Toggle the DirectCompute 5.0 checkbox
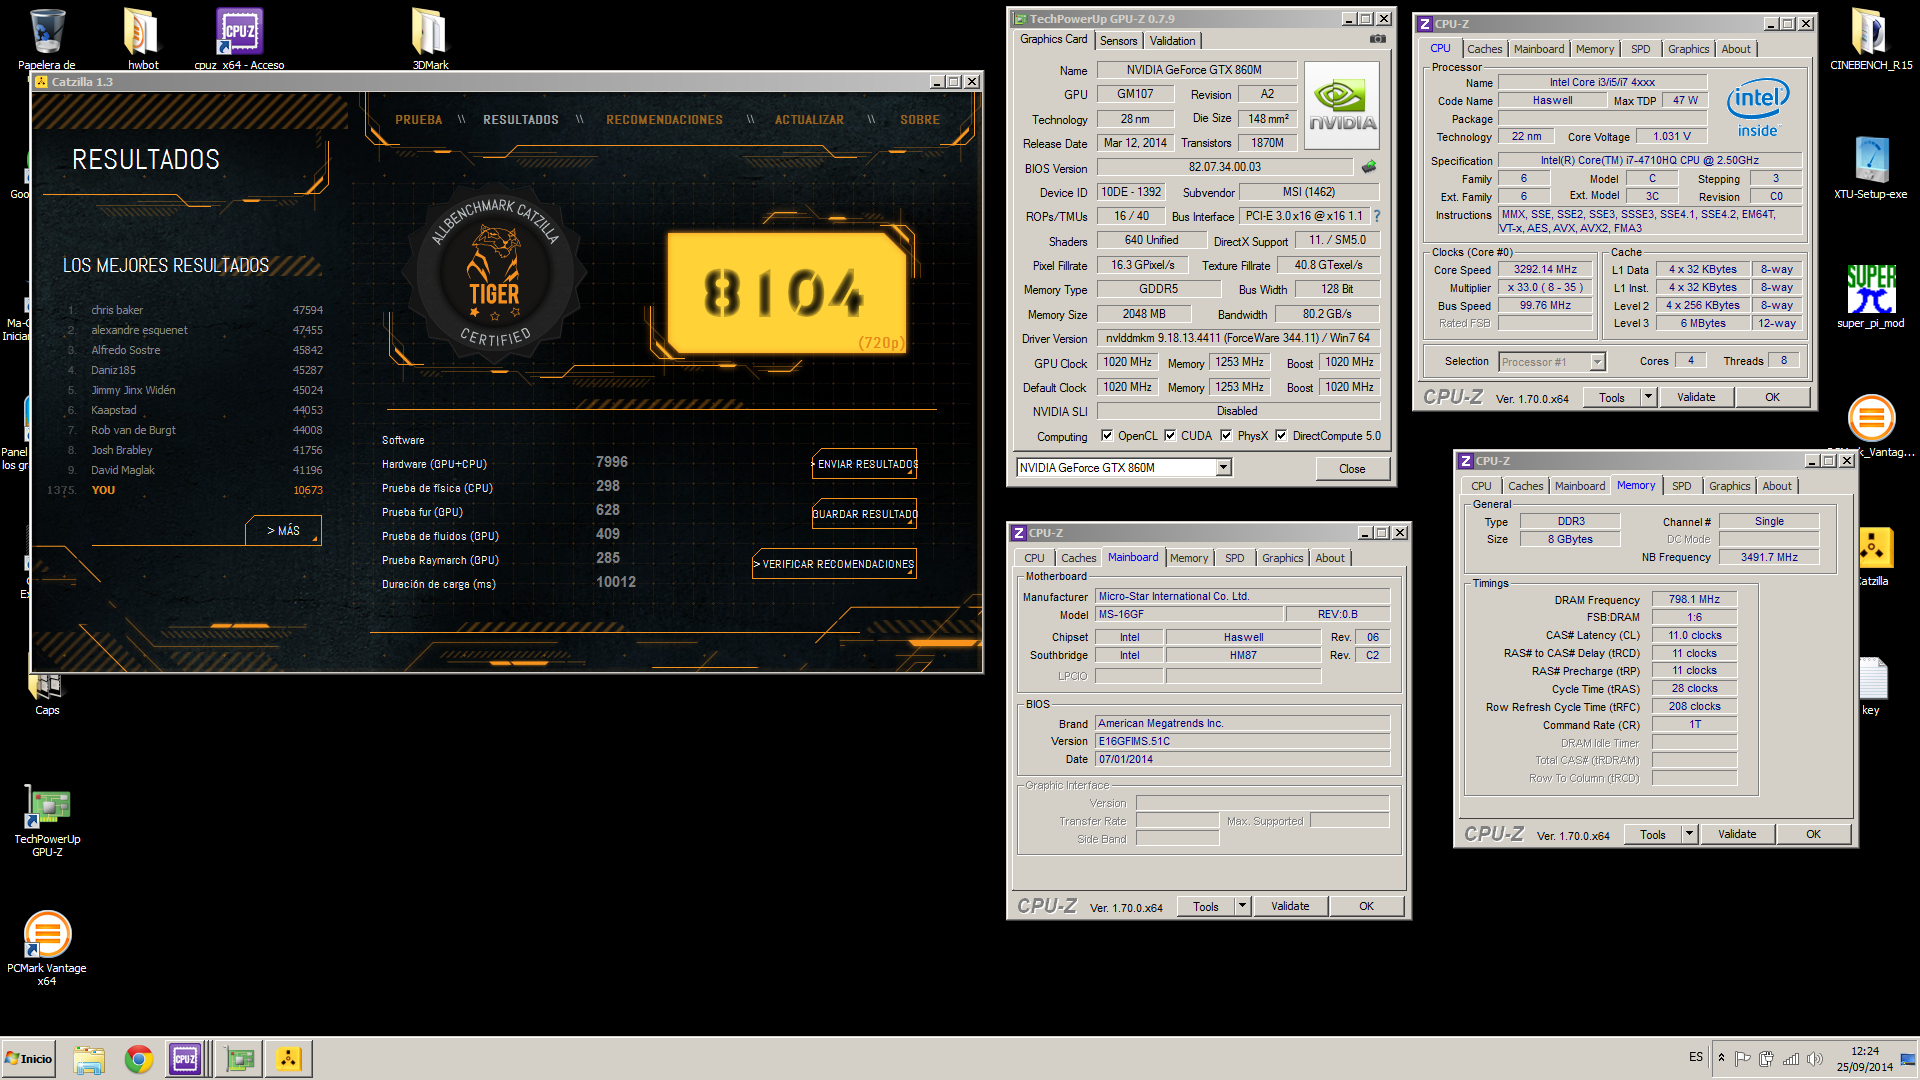Screen dimensions: 1920x1080 point(1281,436)
